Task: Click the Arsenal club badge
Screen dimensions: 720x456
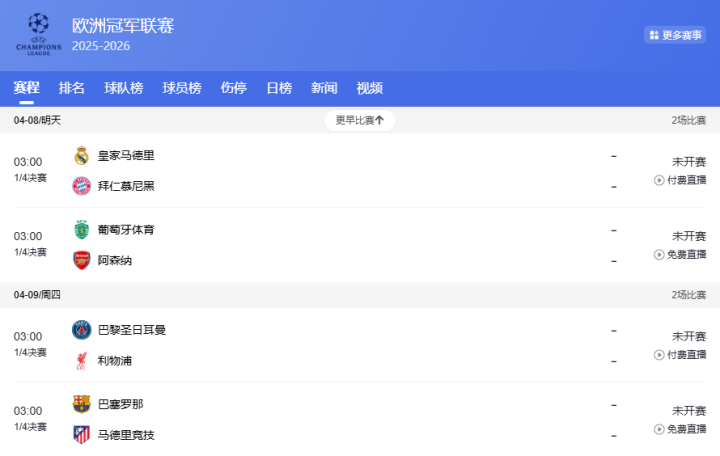Action: 82,260
